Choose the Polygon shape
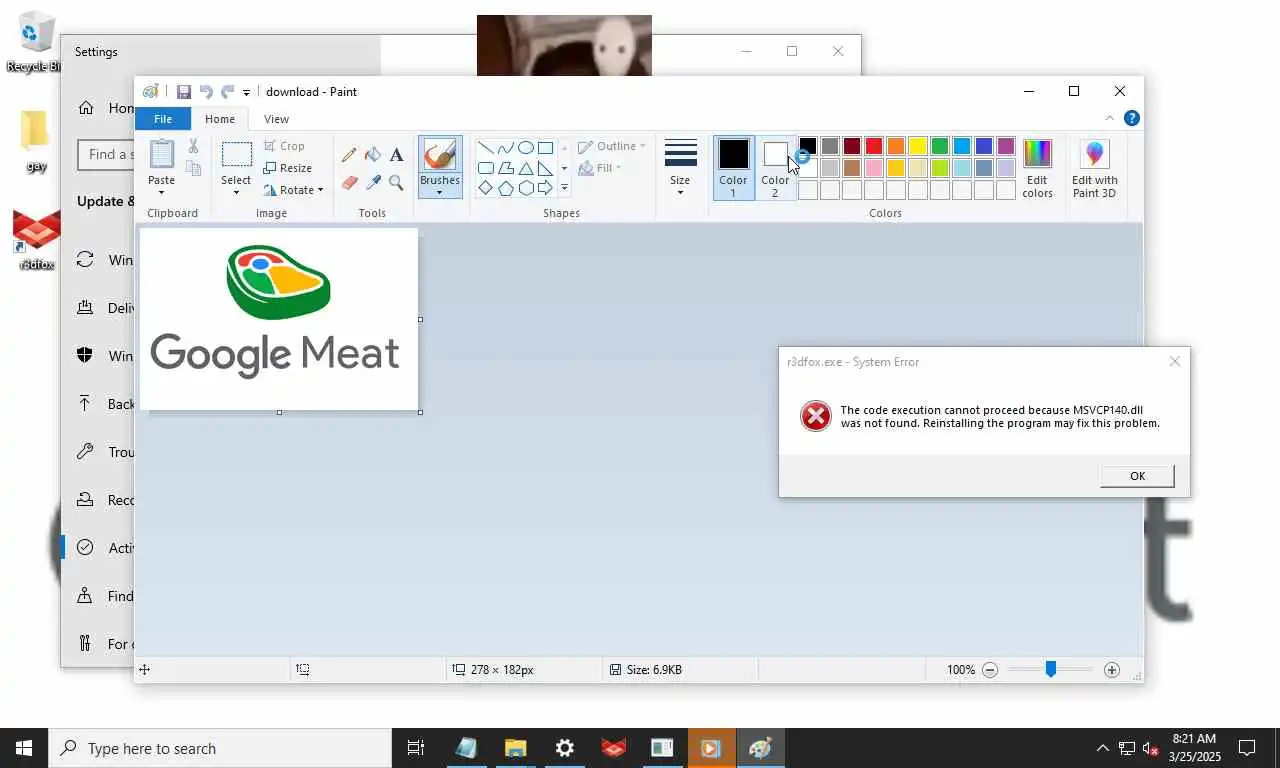 click(x=505, y=168)
